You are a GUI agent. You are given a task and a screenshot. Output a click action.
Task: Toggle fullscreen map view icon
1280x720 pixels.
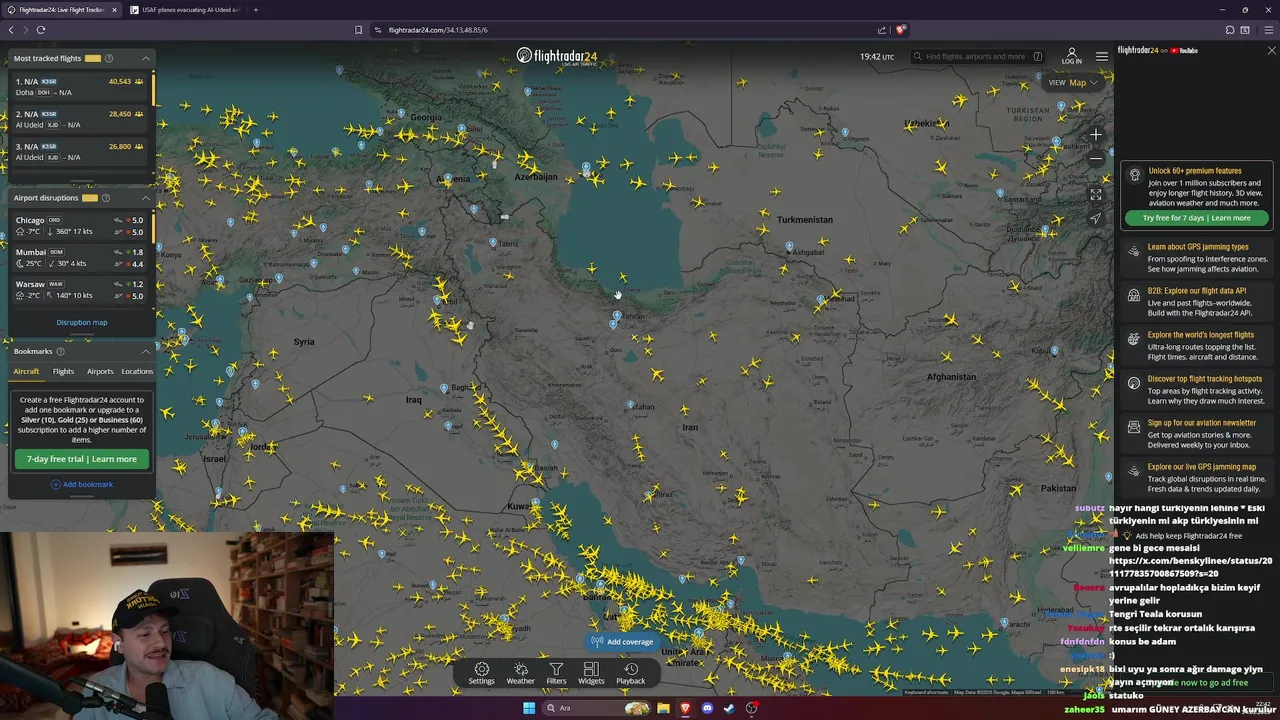(1096, 194)
